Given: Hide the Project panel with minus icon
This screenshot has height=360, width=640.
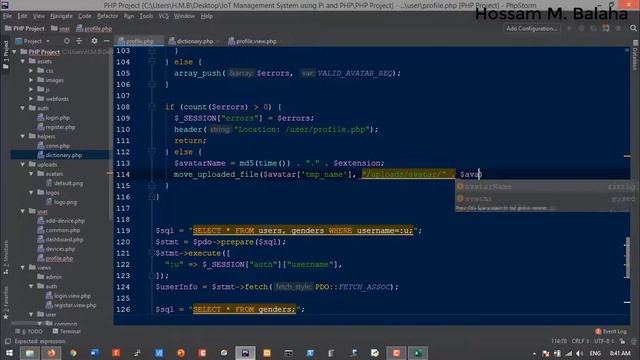Looking at the screenshot, I should tap(107, 41).
